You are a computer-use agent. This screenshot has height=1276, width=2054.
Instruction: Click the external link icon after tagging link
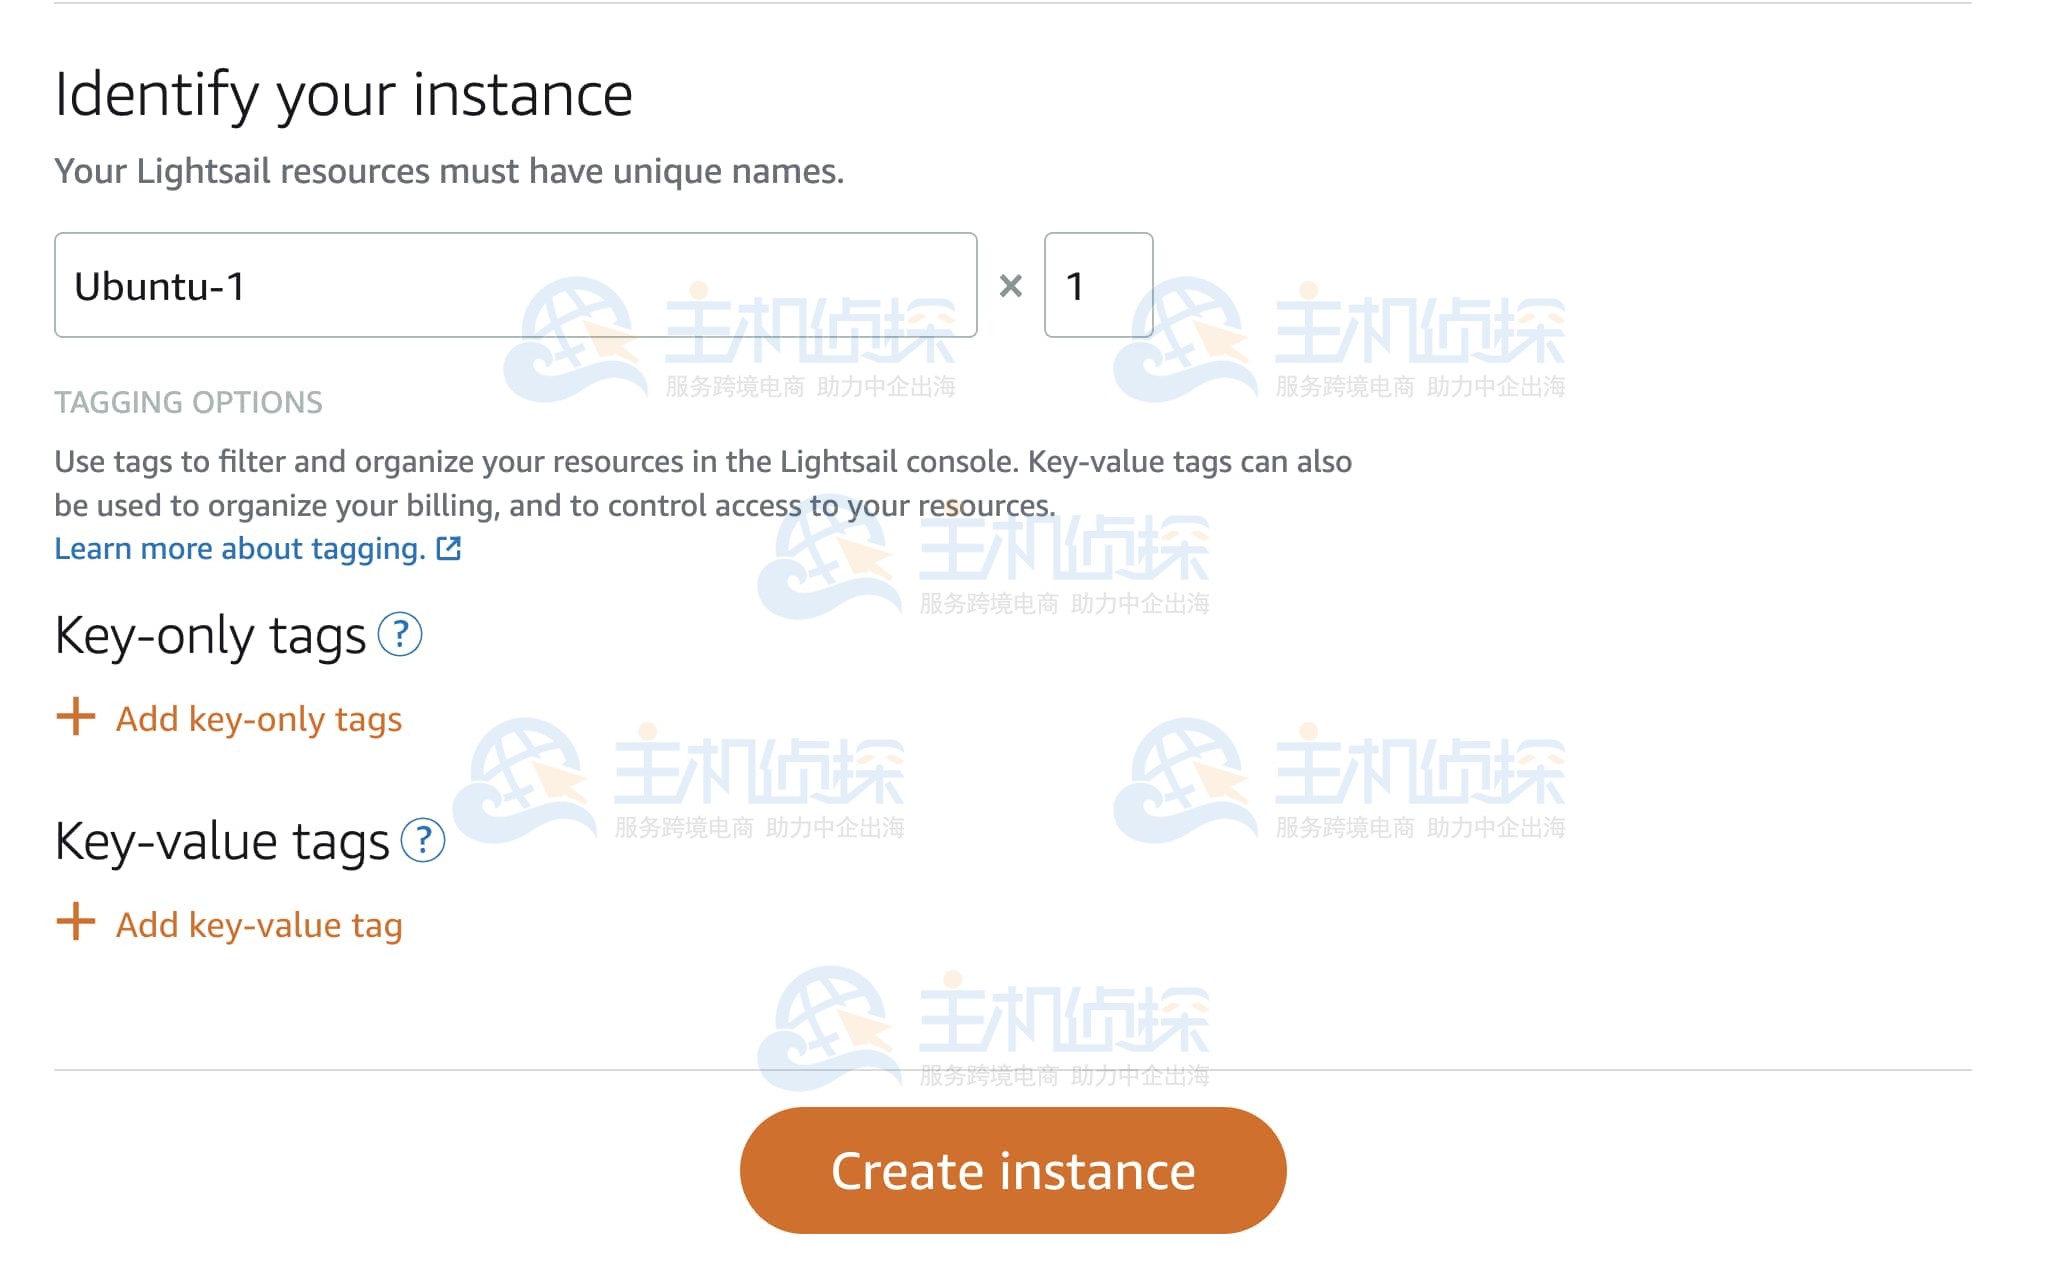(449, 548)
